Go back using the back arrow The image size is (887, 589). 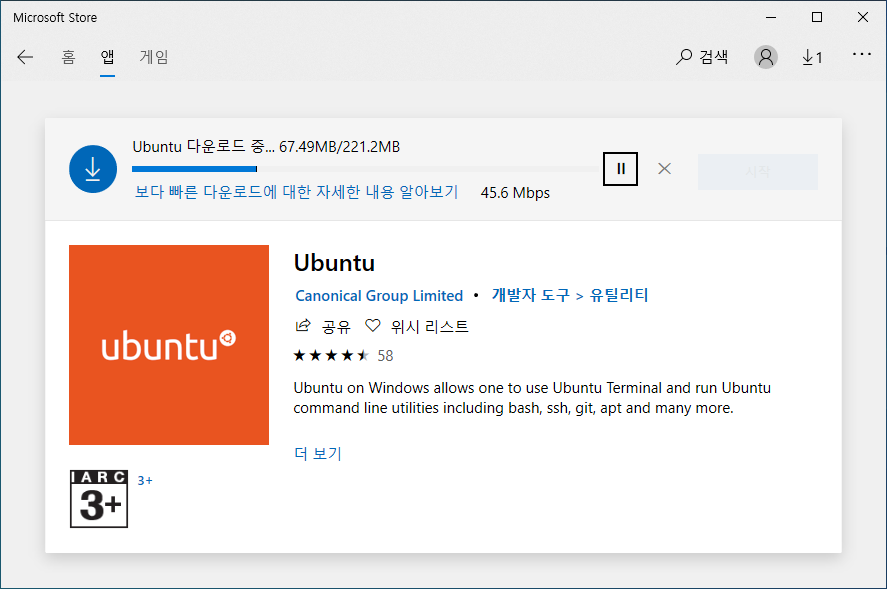(x=25, y=57)
